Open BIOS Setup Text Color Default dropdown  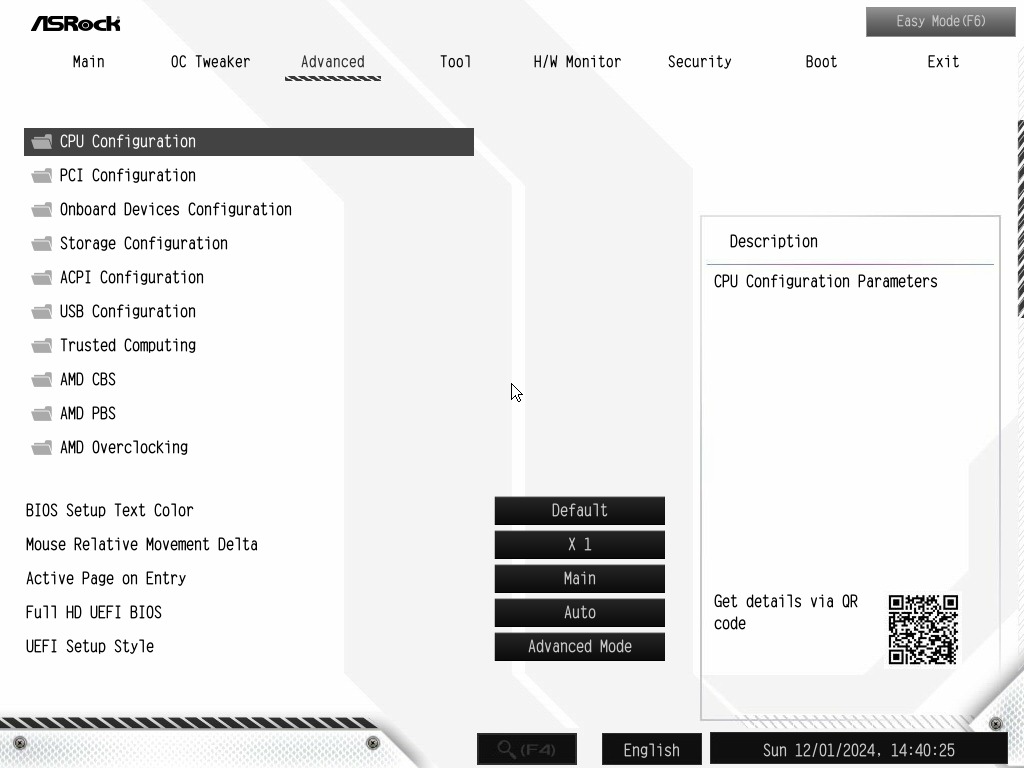579,511
